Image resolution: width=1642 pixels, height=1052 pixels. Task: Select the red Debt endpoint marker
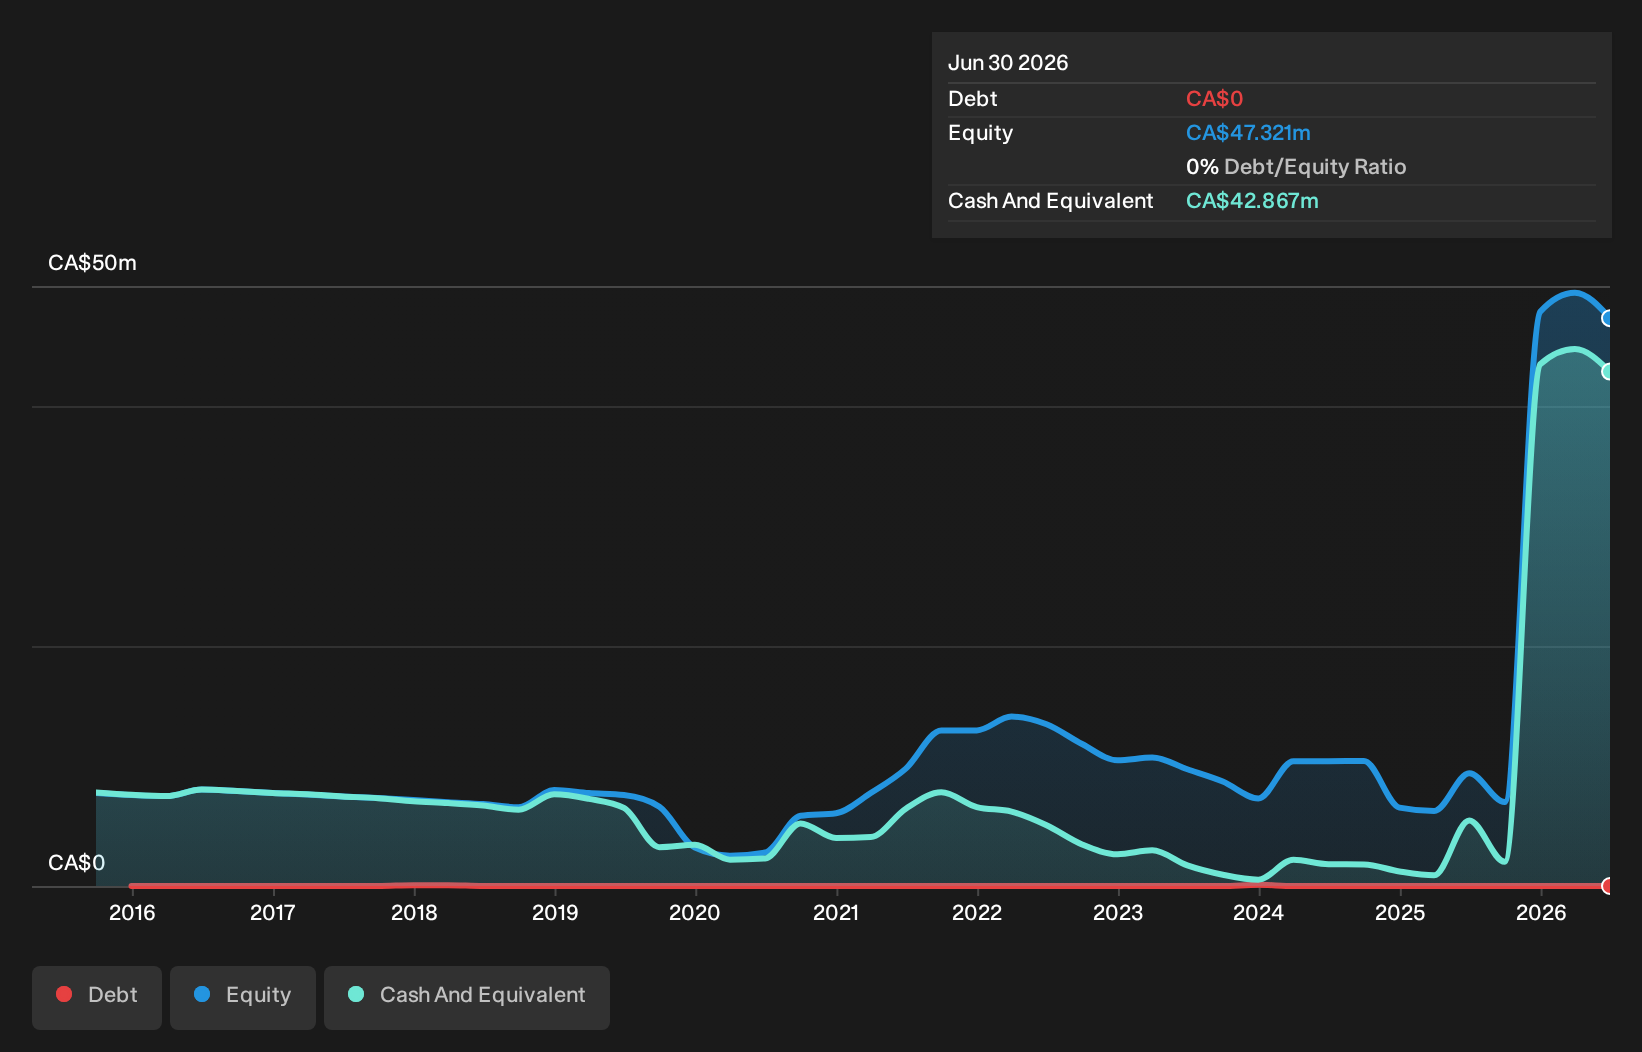pos(1608,886)
